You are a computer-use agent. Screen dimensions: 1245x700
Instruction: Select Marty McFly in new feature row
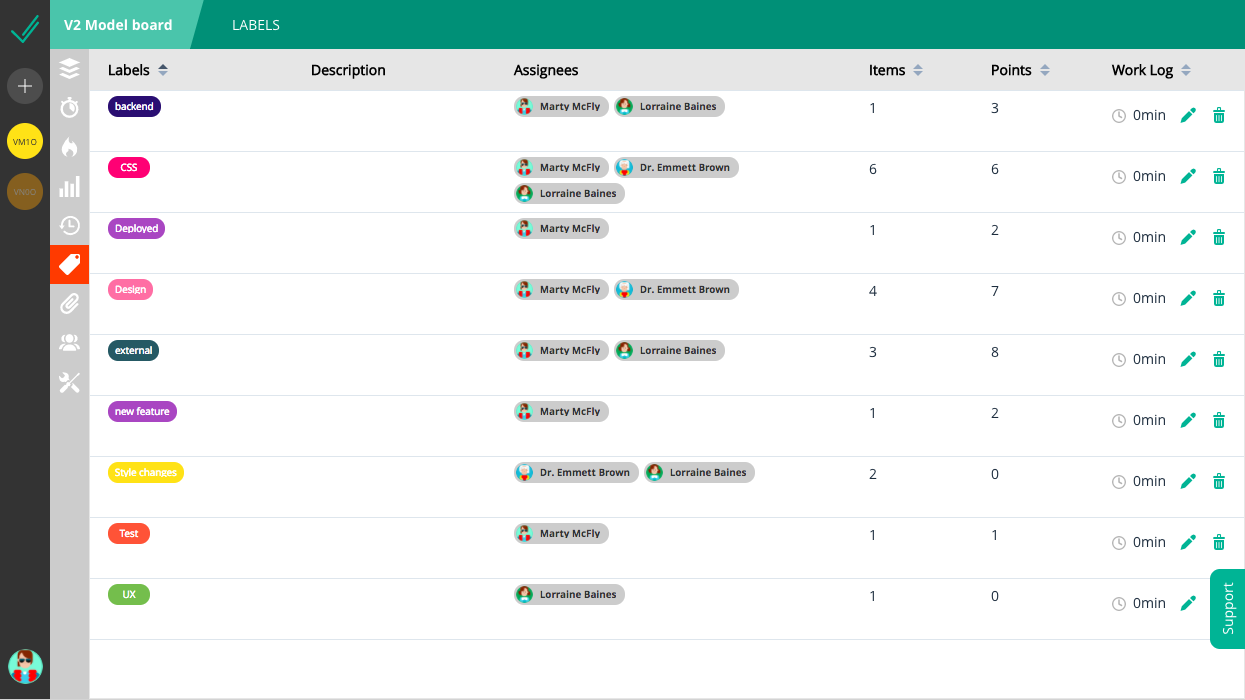(561, 411)
